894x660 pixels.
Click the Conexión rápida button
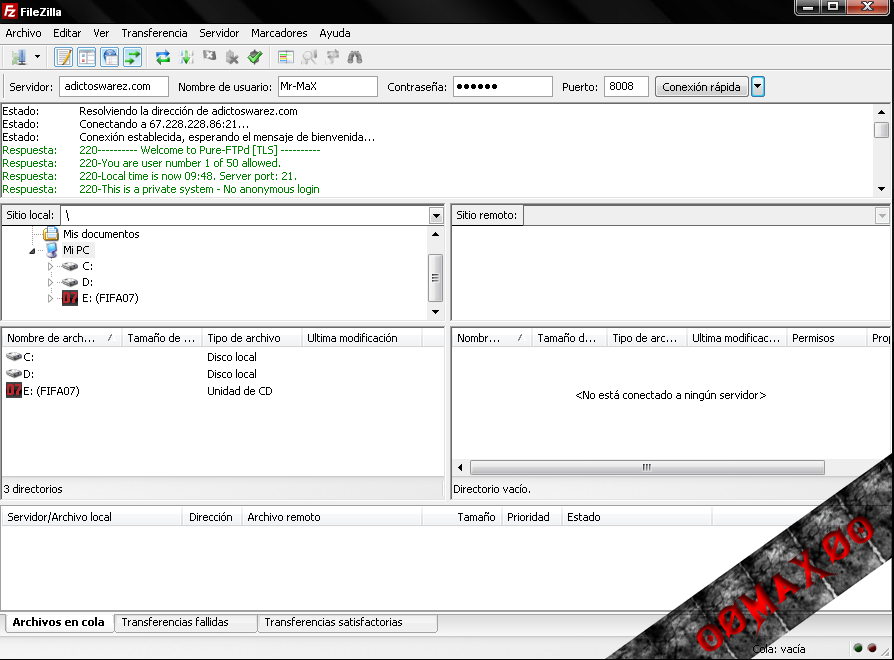coord(701,87)
